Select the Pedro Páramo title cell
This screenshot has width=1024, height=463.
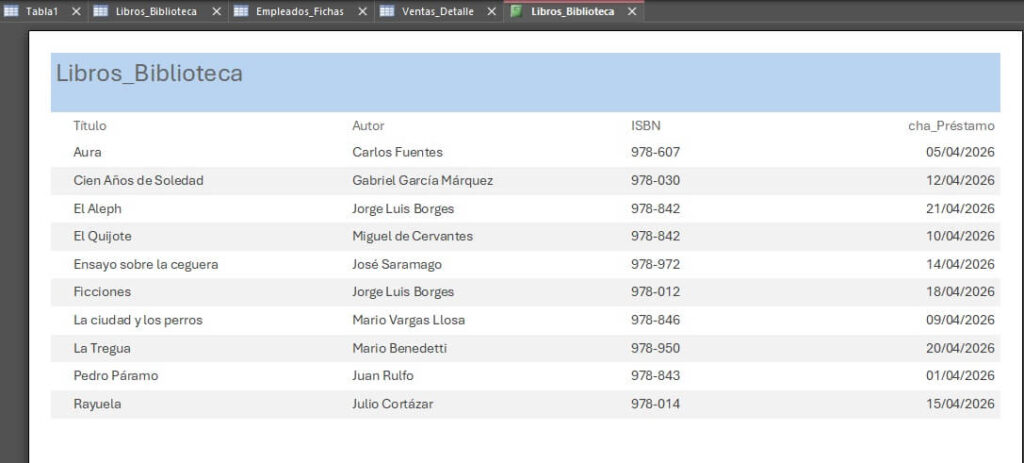click(x=116, y=375)
